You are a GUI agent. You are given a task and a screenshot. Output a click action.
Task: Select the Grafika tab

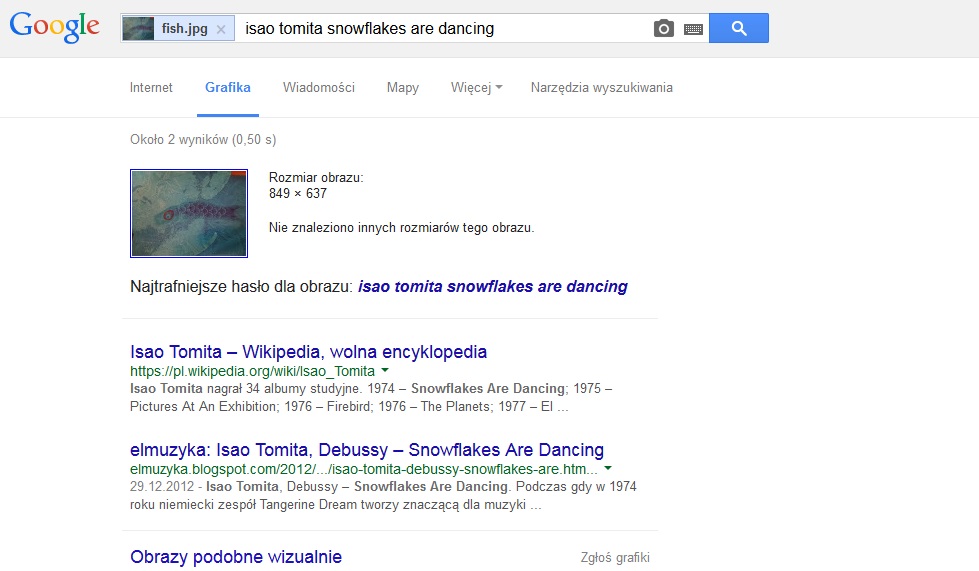coord(228,88)
